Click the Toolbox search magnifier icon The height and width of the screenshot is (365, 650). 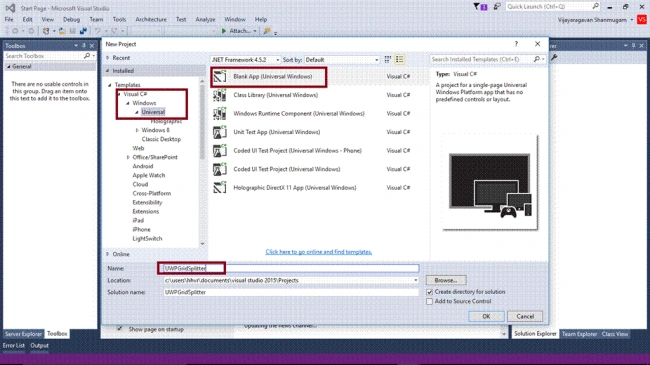tap(87, 56)
